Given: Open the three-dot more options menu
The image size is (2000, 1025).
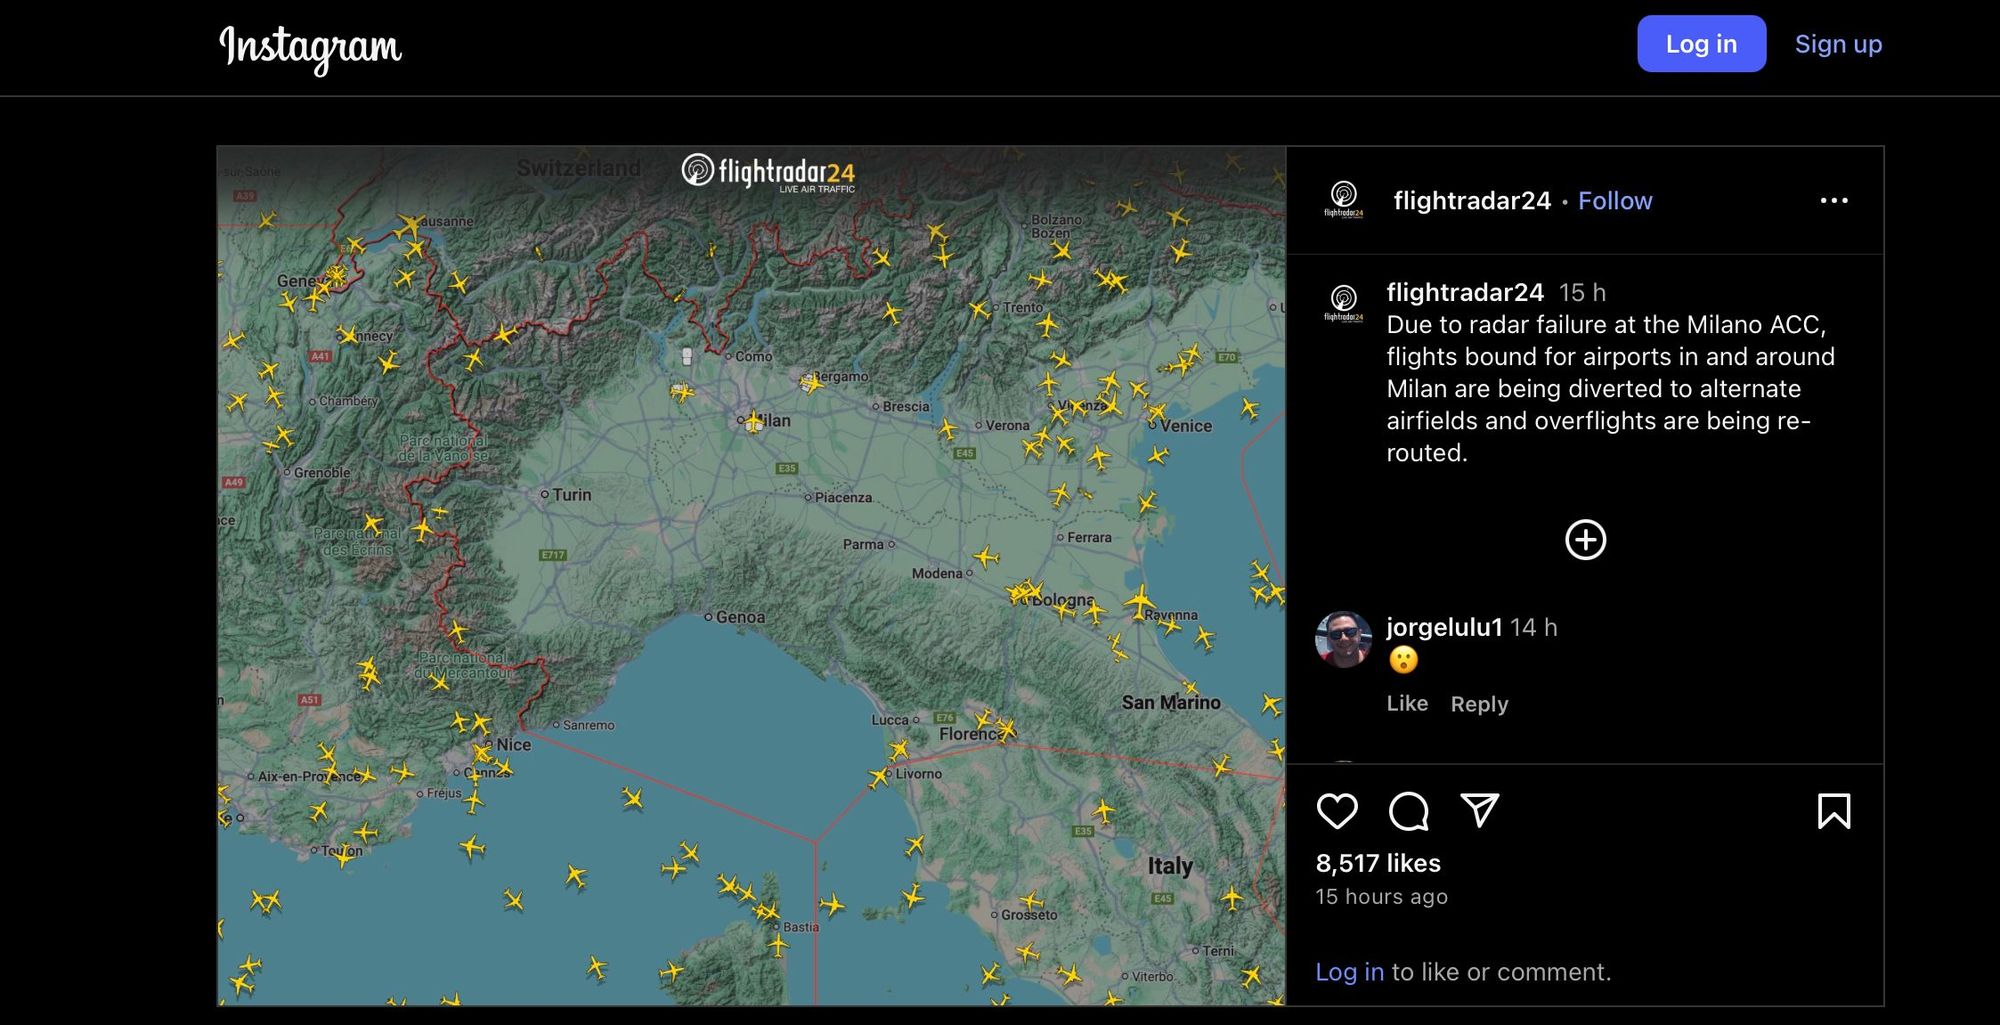Looking at the screenshot, I should click(x=1833, y=201).
